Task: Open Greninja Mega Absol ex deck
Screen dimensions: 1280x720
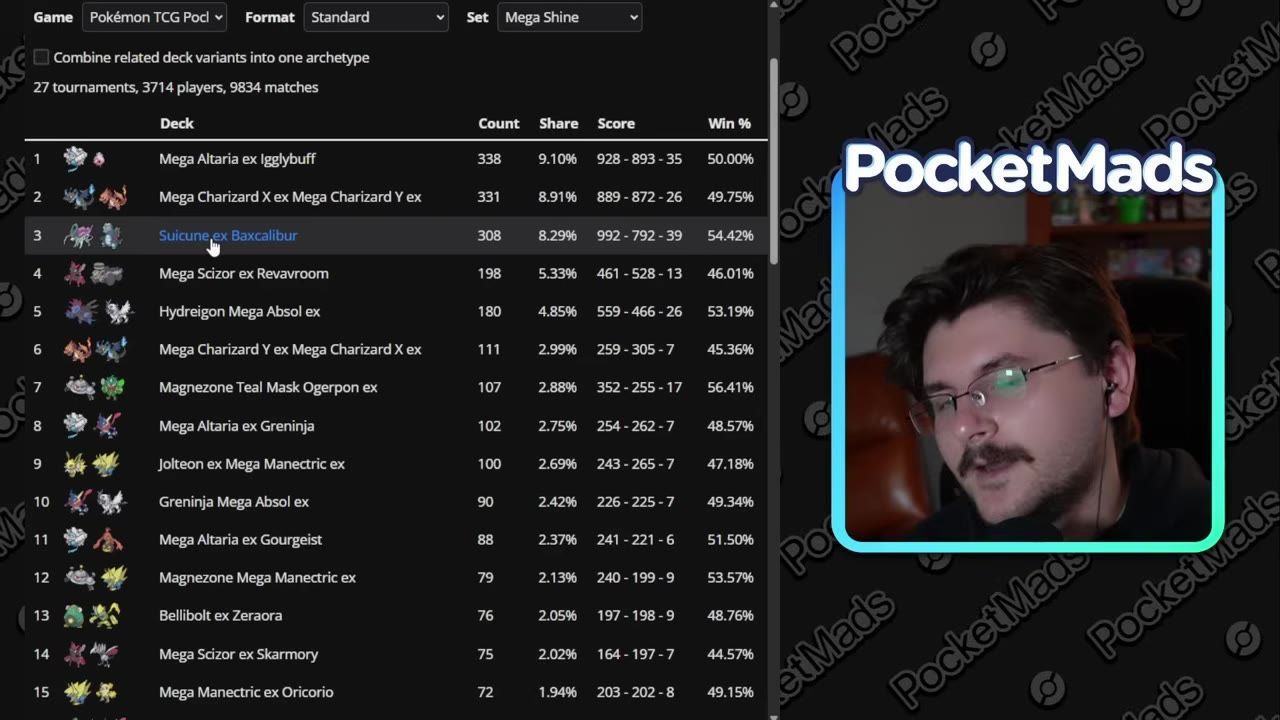Action: coord(234,502)
